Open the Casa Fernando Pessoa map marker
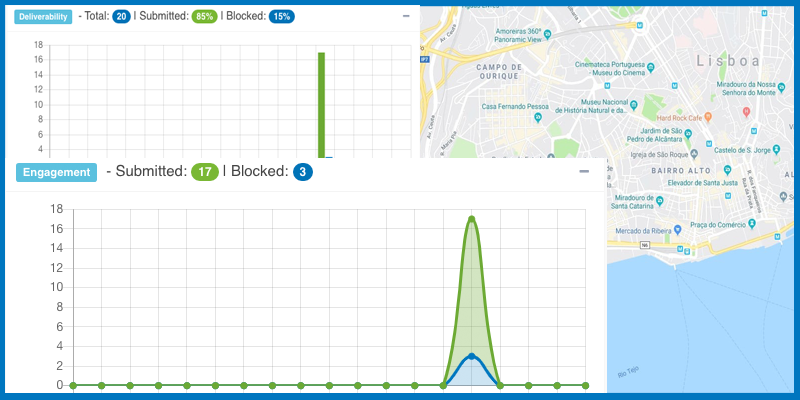800x400 pixels. point(538,118)
